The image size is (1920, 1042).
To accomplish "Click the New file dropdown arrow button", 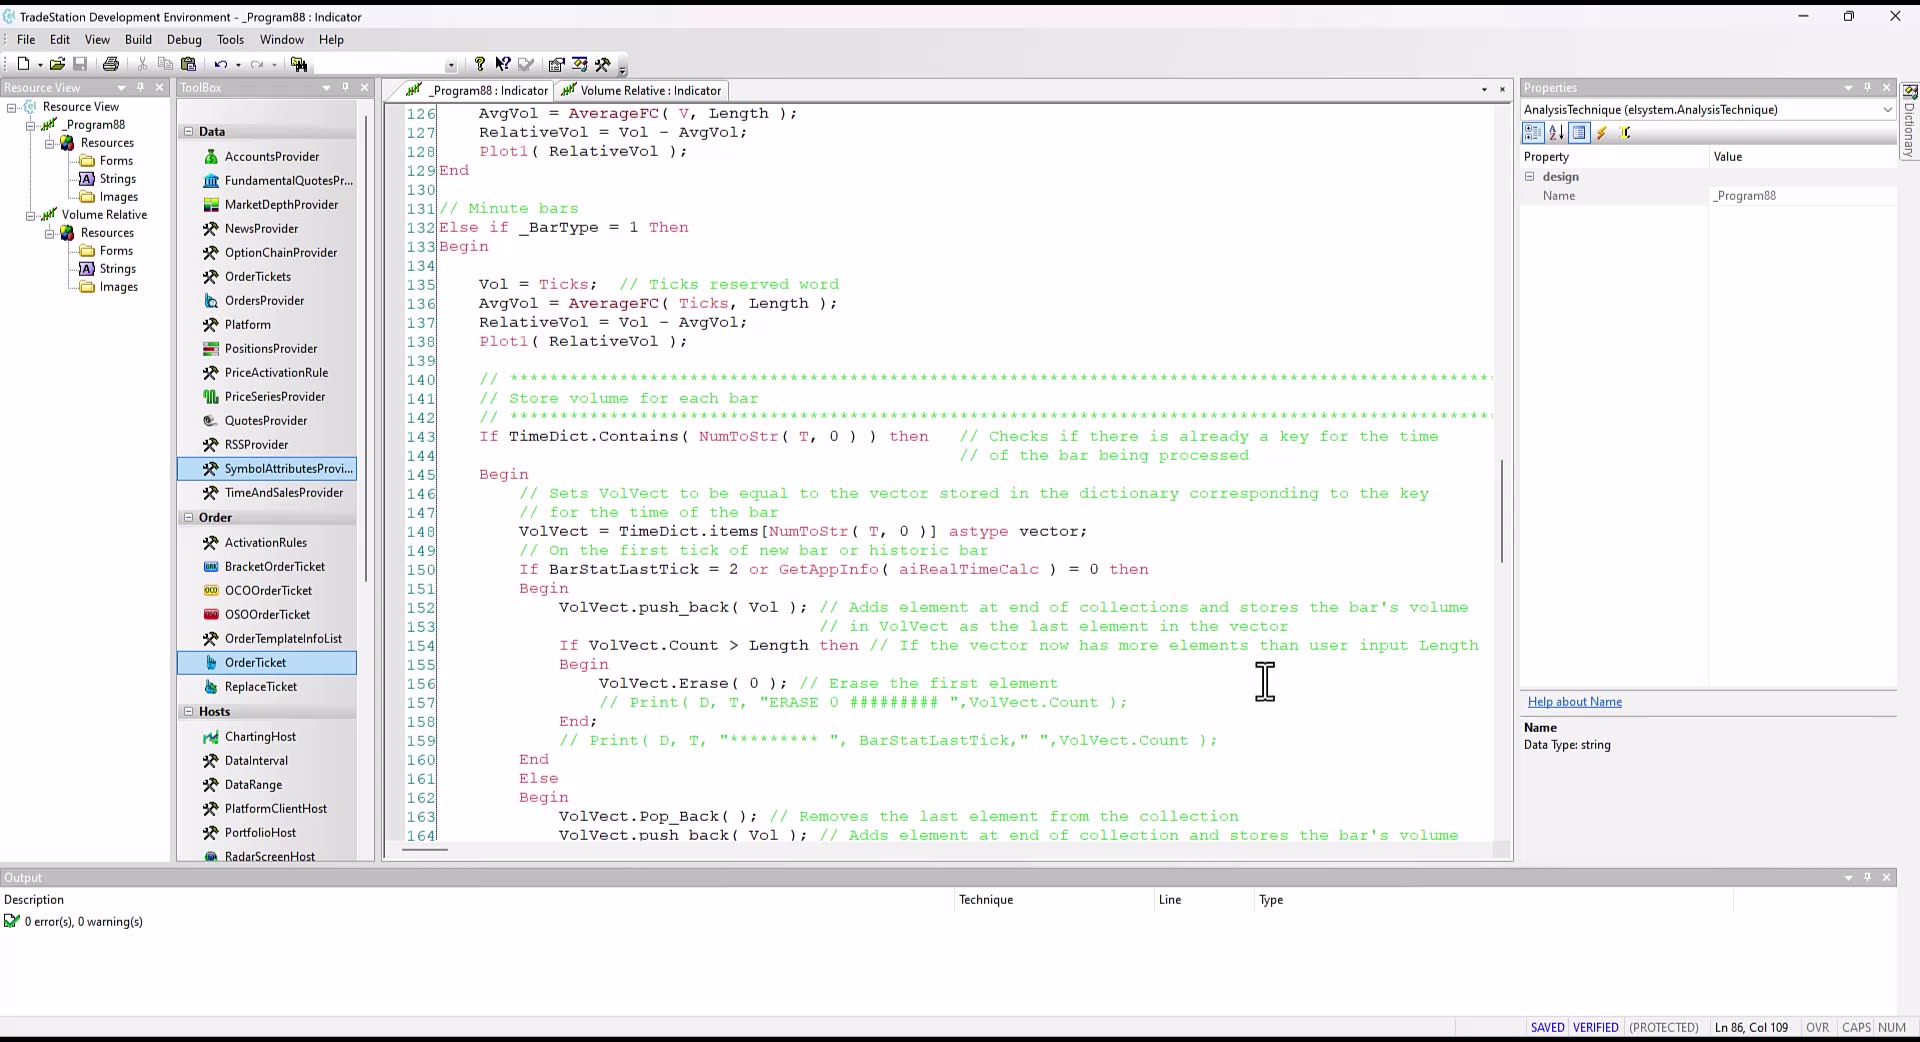I will (x=40, y=64).
